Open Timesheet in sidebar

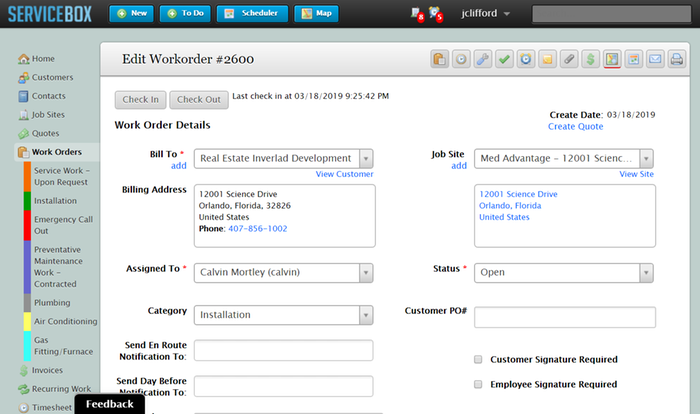click(45, 408)
